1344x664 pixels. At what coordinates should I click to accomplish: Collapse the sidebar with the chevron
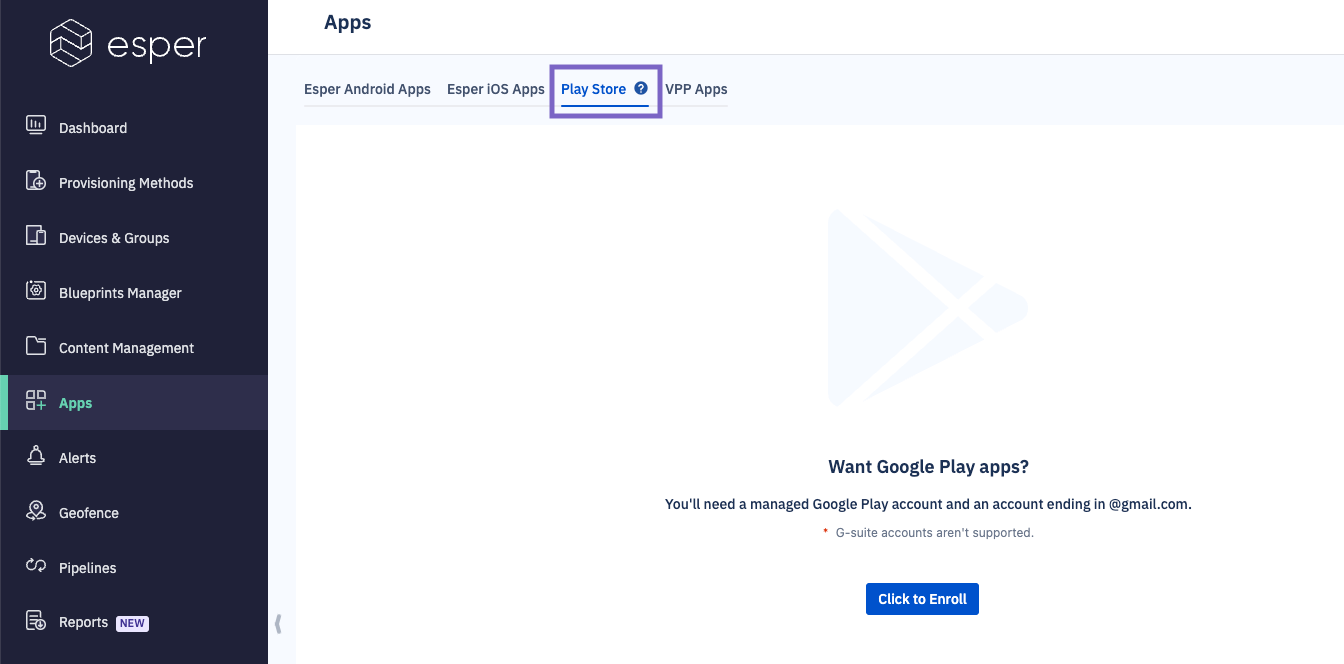(x=278, y=622)
